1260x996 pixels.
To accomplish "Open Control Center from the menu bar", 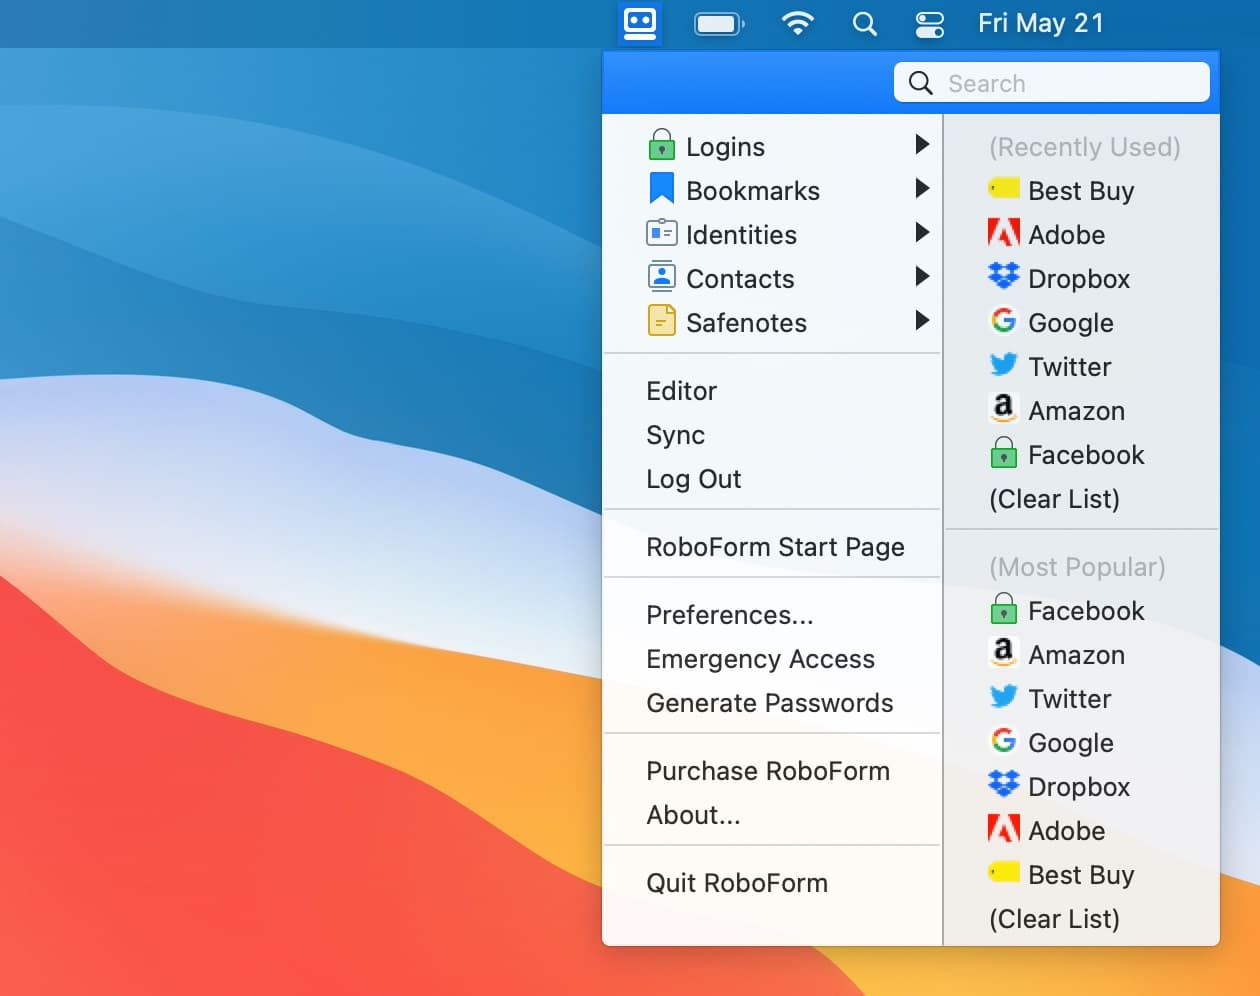I will point(929,24).
